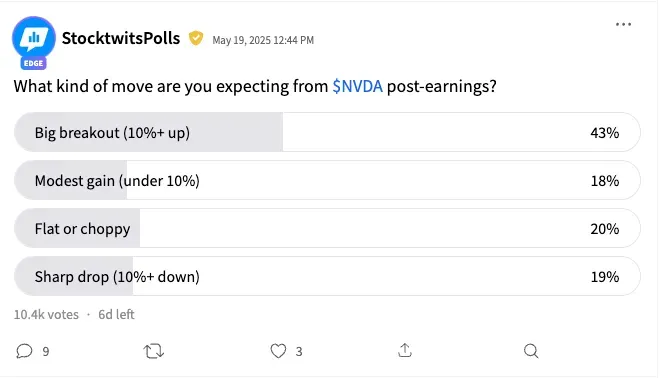Open the $NVDA ticker link

click(357, 86)
